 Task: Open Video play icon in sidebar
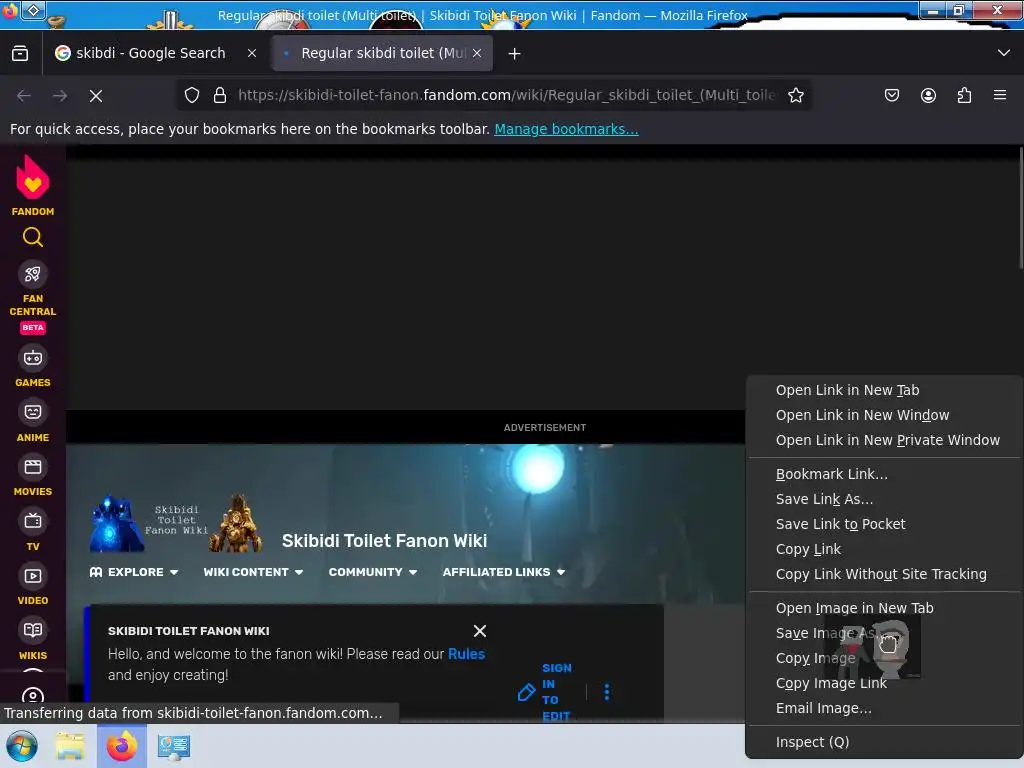point(33,576)
